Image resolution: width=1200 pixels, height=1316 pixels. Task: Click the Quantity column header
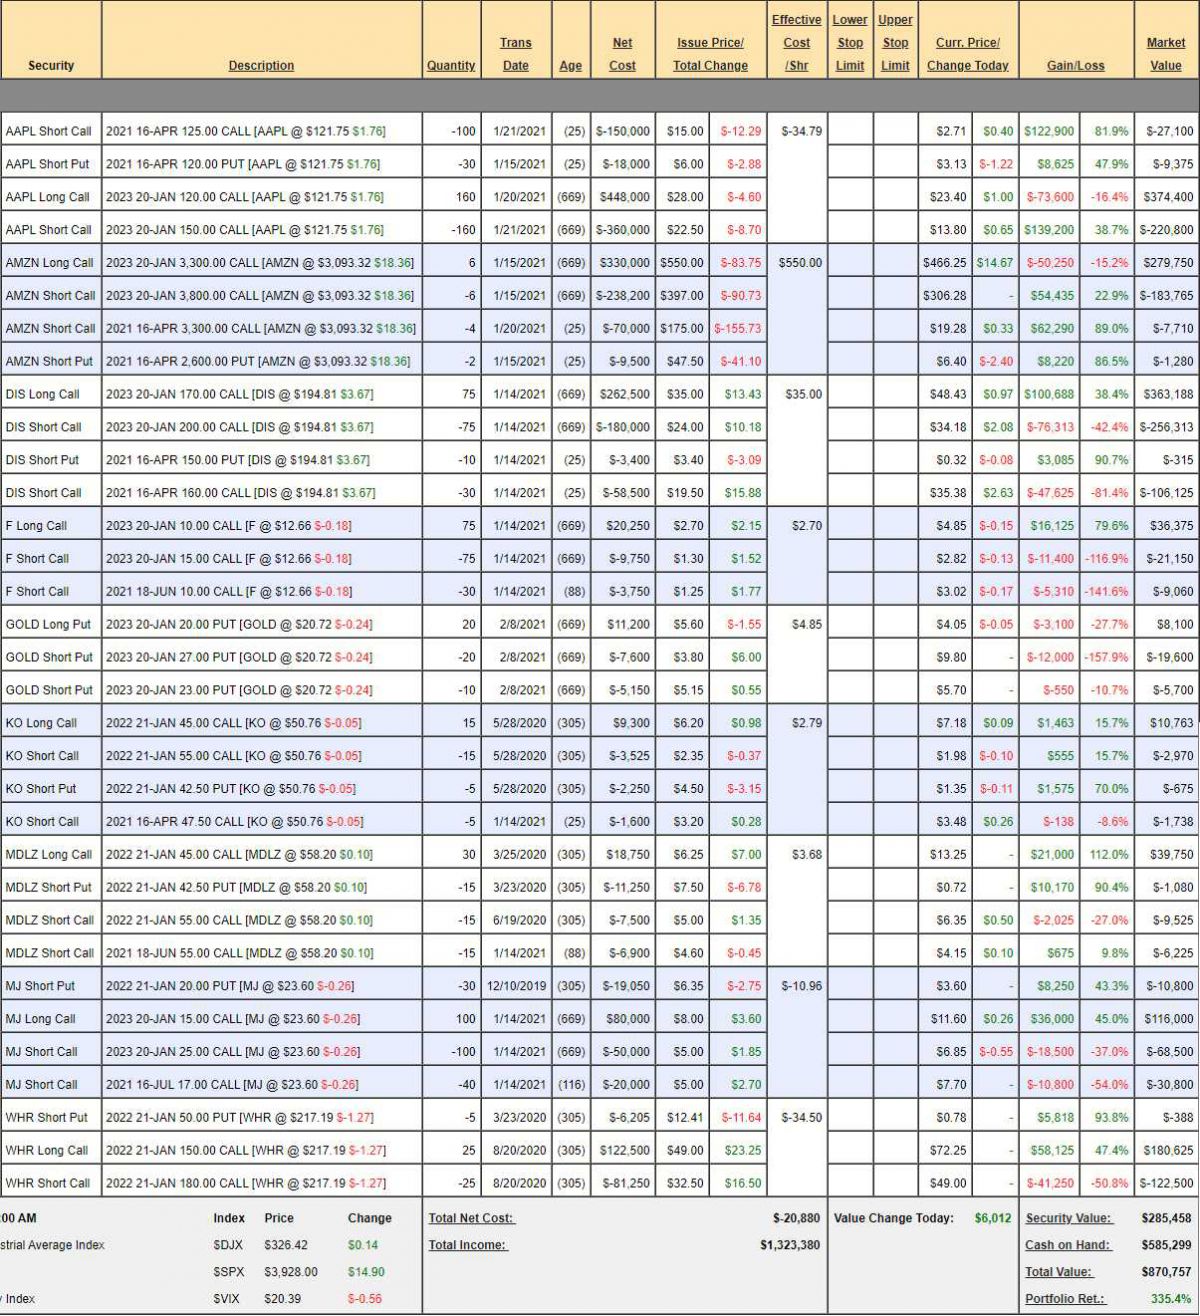coord(451,66)
